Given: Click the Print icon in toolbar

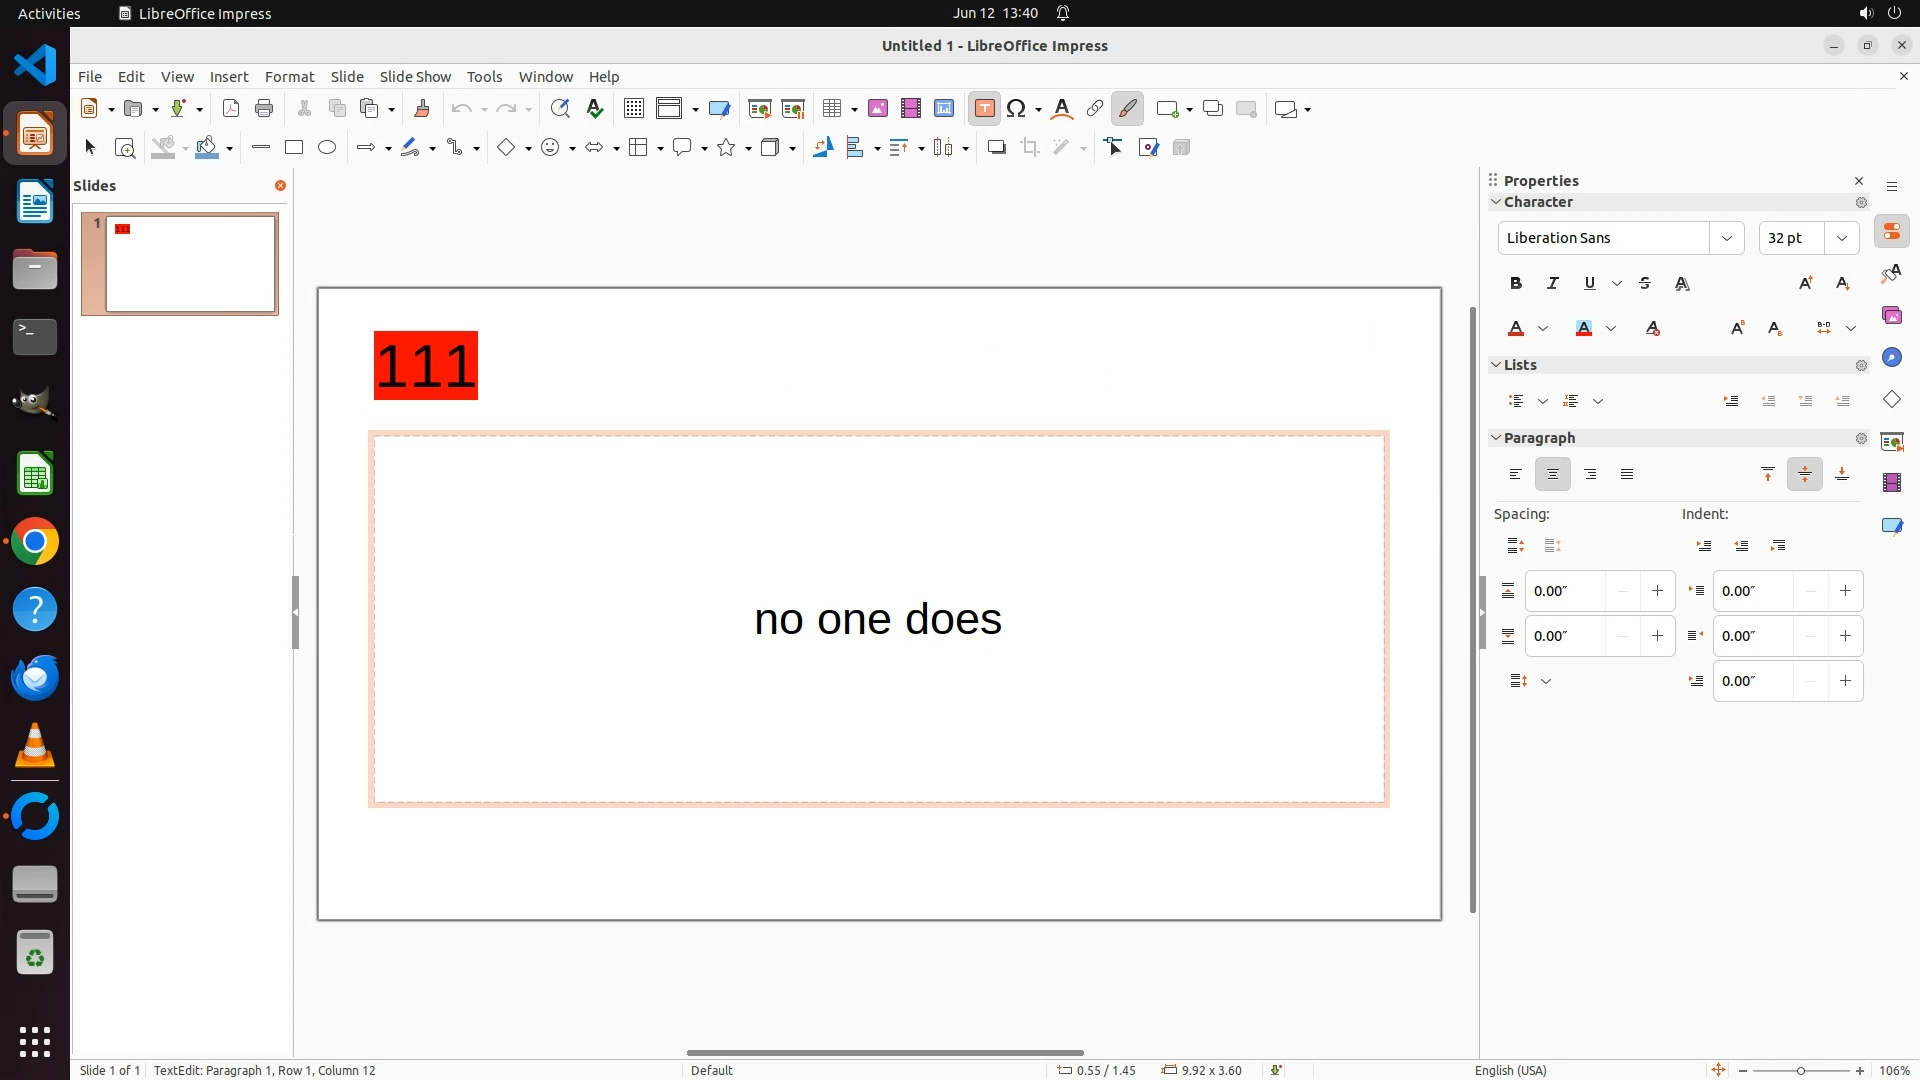Looking at the screenshot, I should (x=264, y=109).
